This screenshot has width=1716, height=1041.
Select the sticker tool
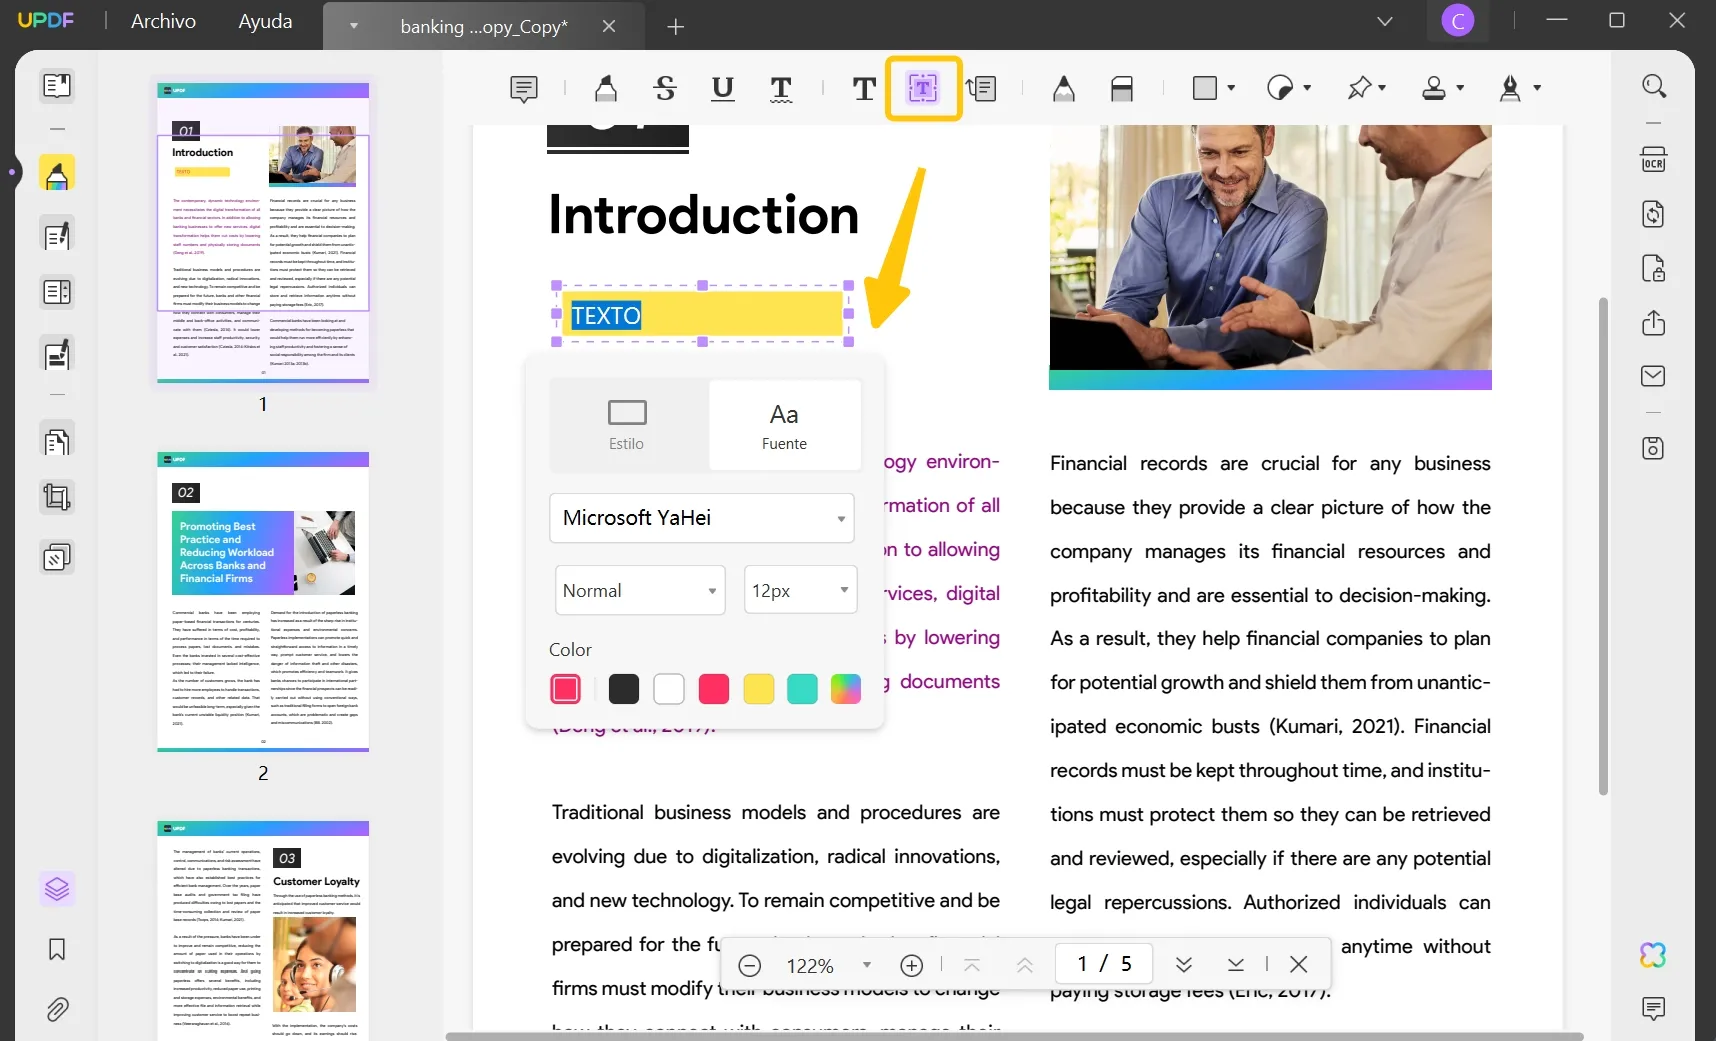[1281, 88]
